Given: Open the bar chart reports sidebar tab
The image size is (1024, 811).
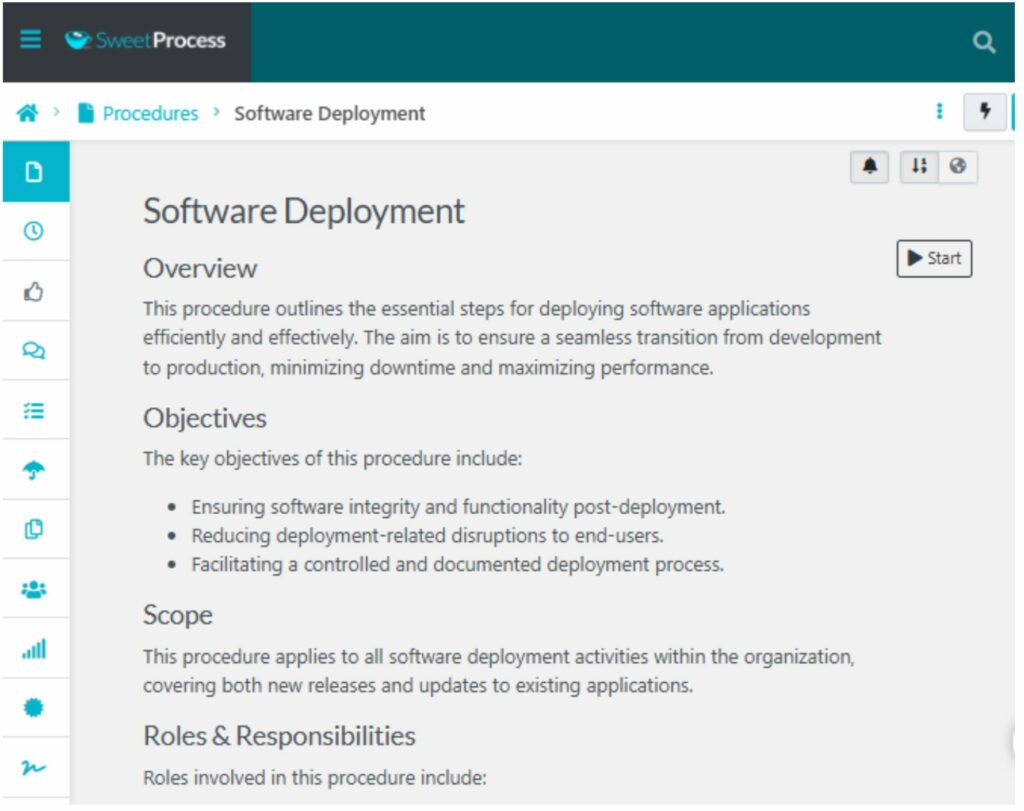Looking at the screenshot, I should point(35,648).
